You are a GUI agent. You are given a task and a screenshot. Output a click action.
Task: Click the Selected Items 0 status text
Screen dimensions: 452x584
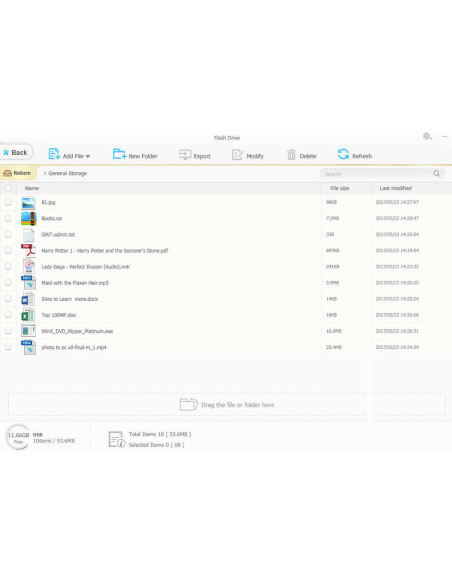tap(156, 445)
